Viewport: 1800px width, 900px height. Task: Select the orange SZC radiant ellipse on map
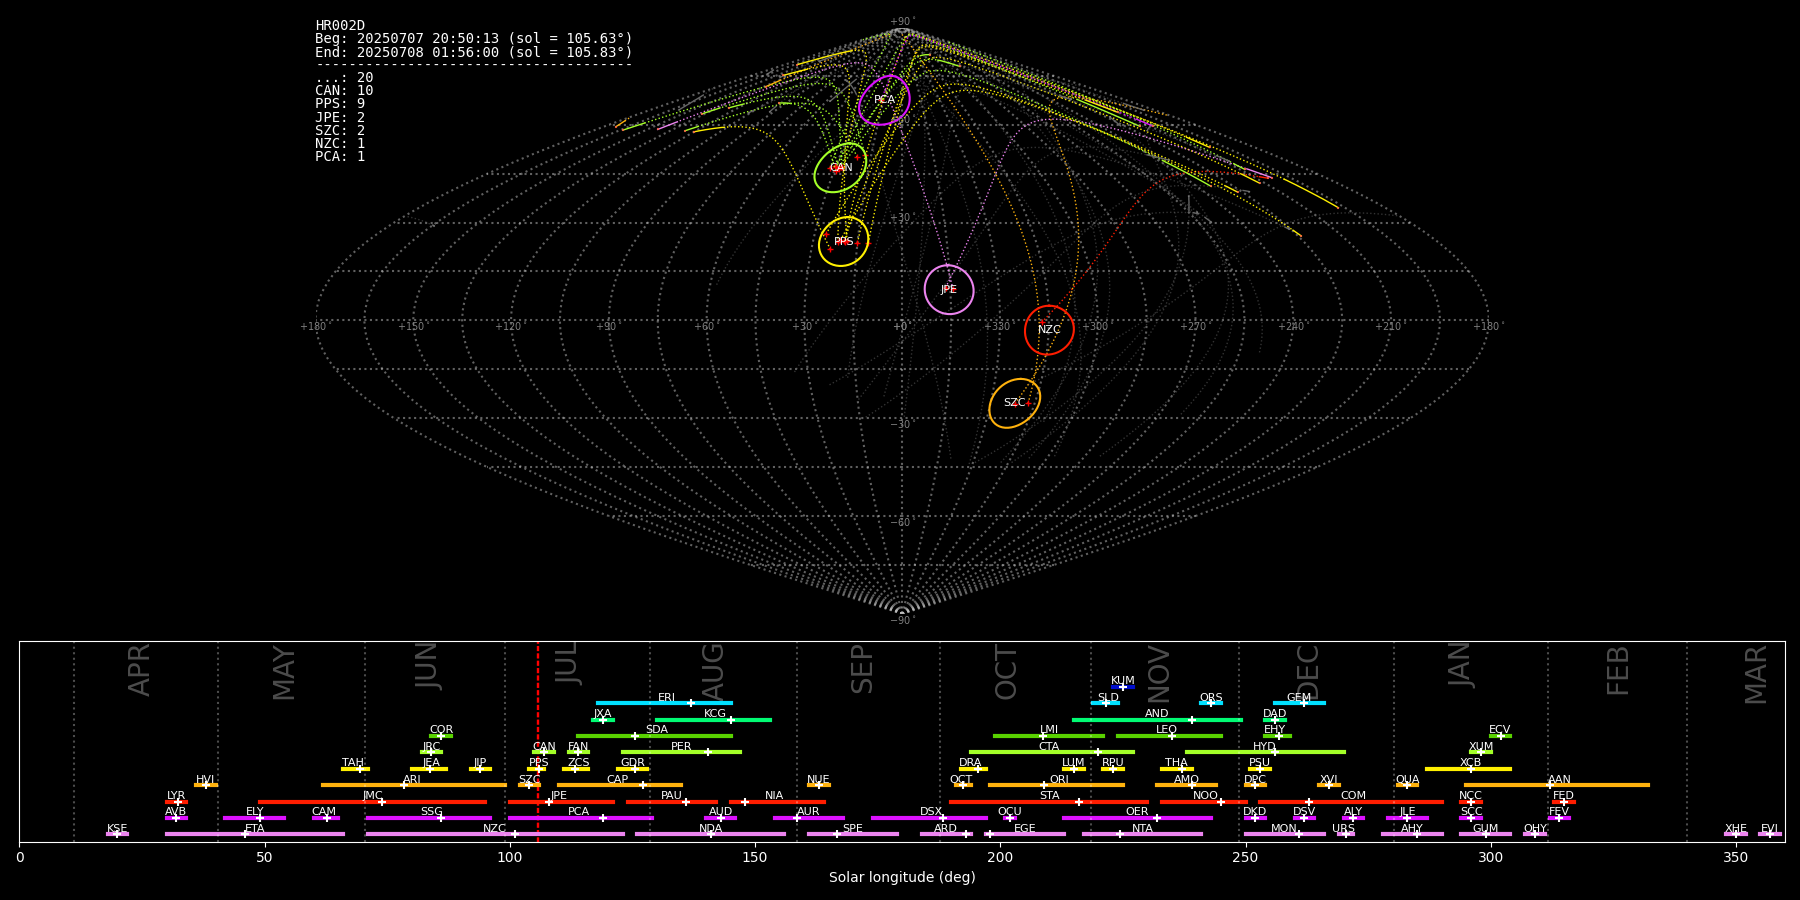1014,403
